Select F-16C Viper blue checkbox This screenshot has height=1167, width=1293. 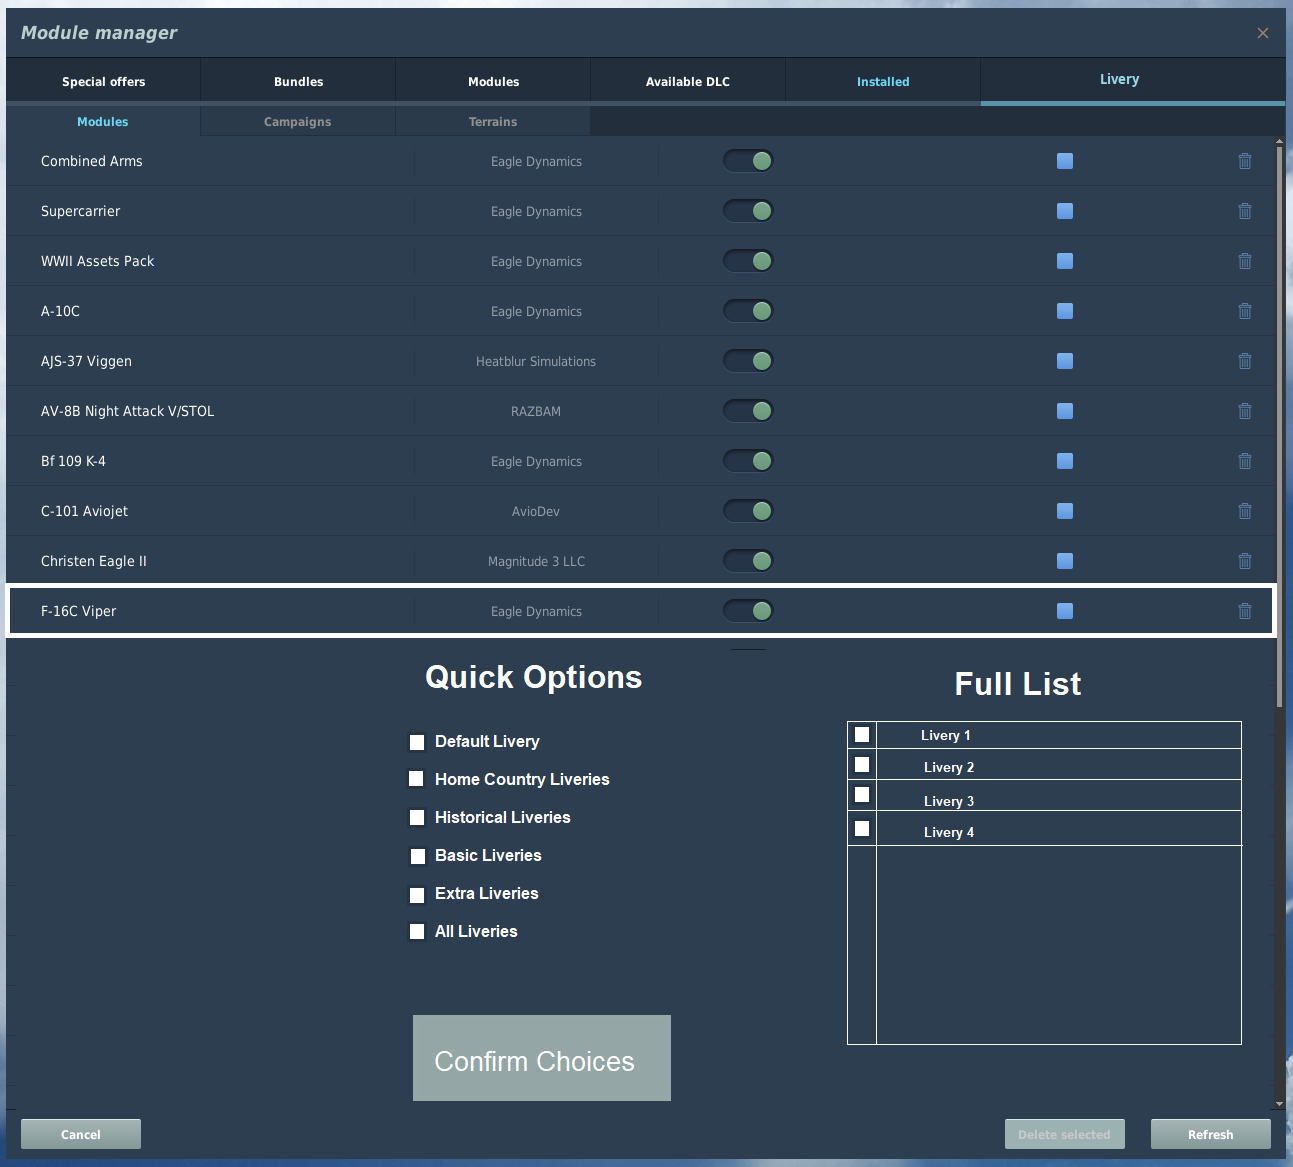click(x=1065, y=611)
